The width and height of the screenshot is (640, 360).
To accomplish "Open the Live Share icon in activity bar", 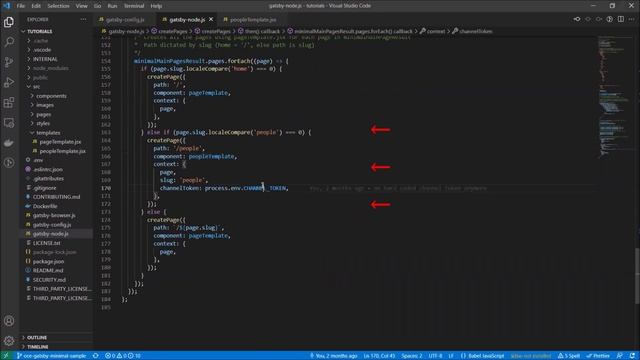I will tap(9, 162).
